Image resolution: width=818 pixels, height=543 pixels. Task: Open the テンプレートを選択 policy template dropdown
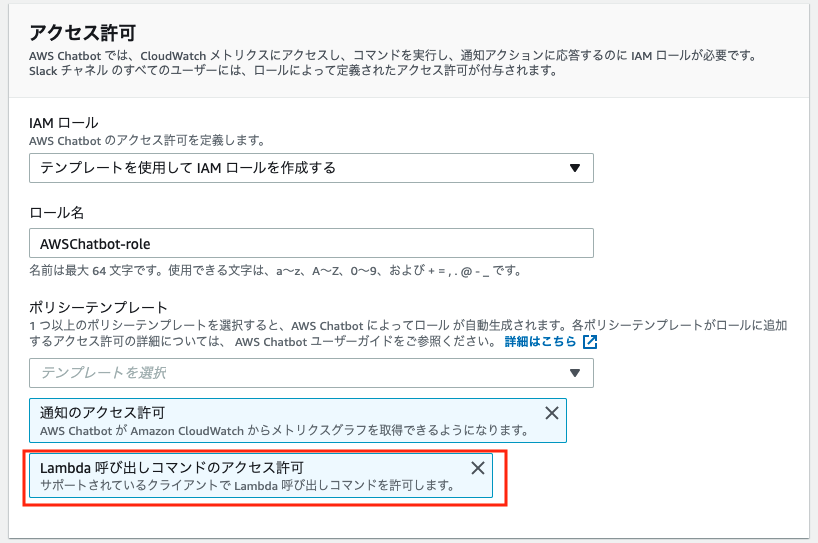click(x=311, y=373)
